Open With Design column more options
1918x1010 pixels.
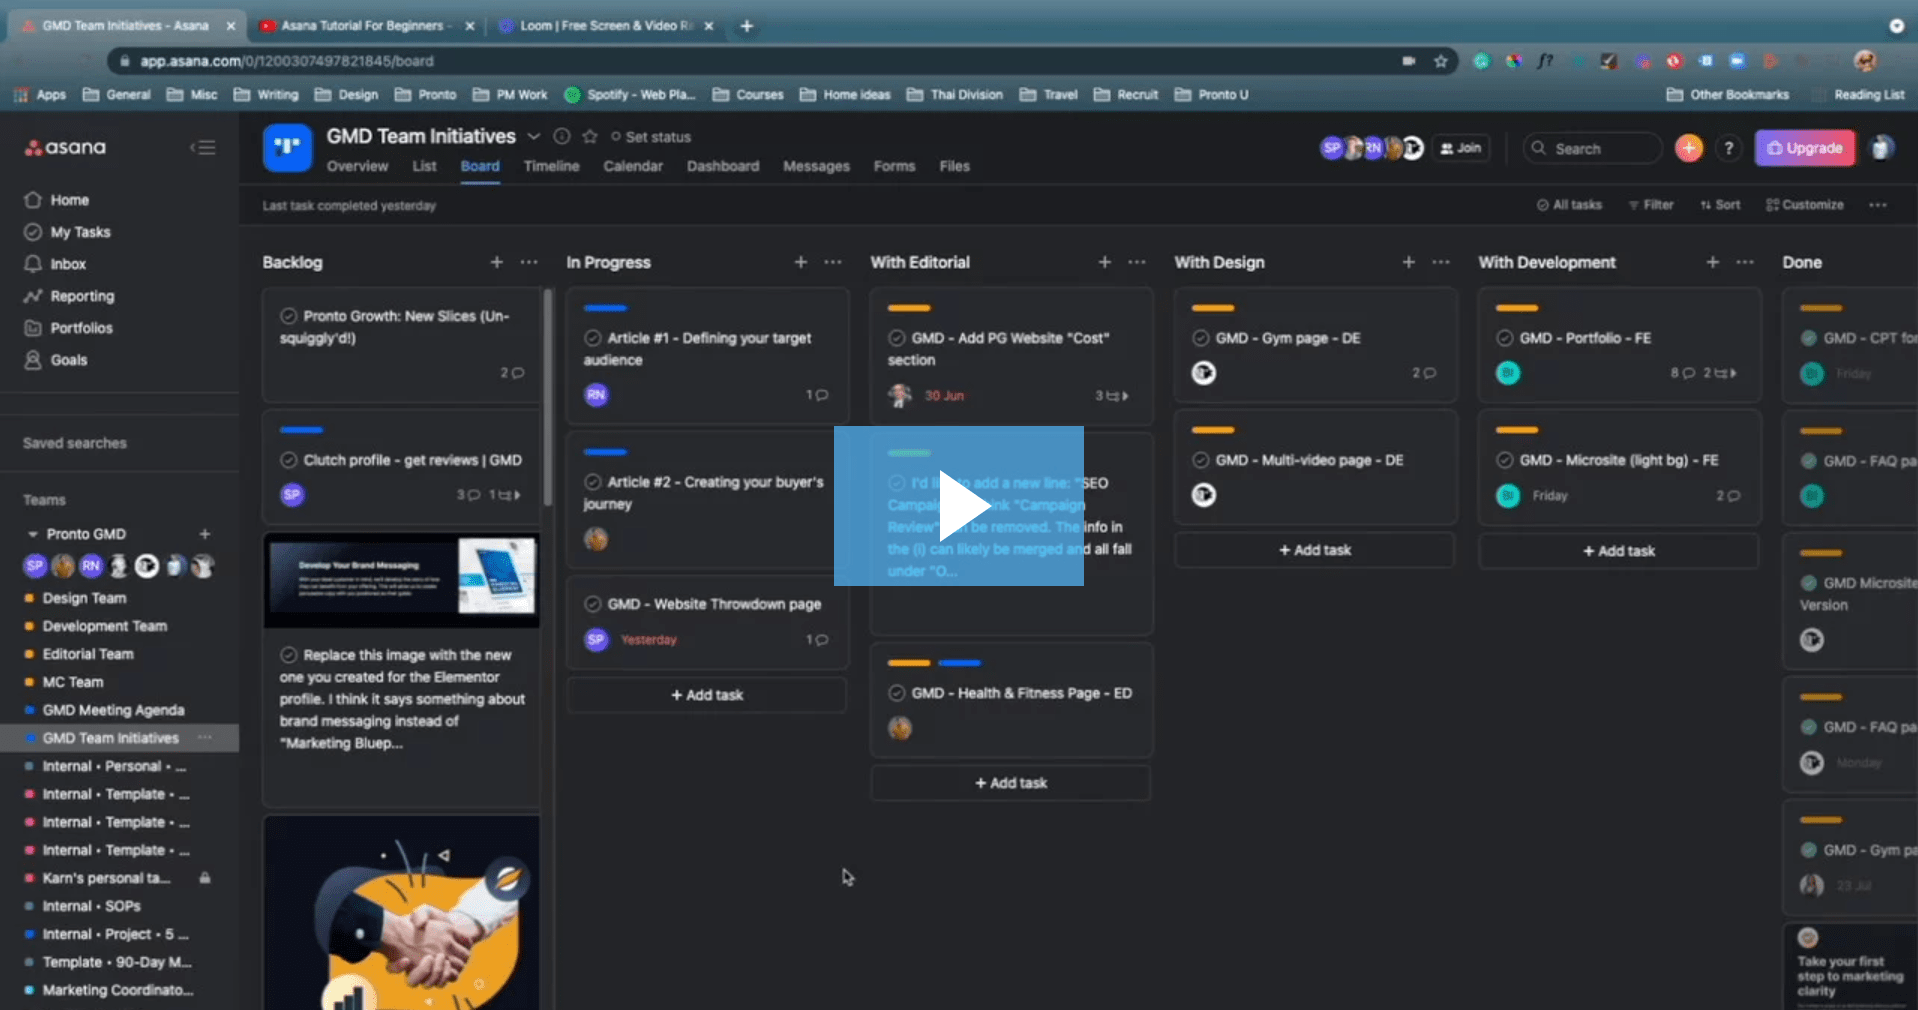[x=1441, y=262]
